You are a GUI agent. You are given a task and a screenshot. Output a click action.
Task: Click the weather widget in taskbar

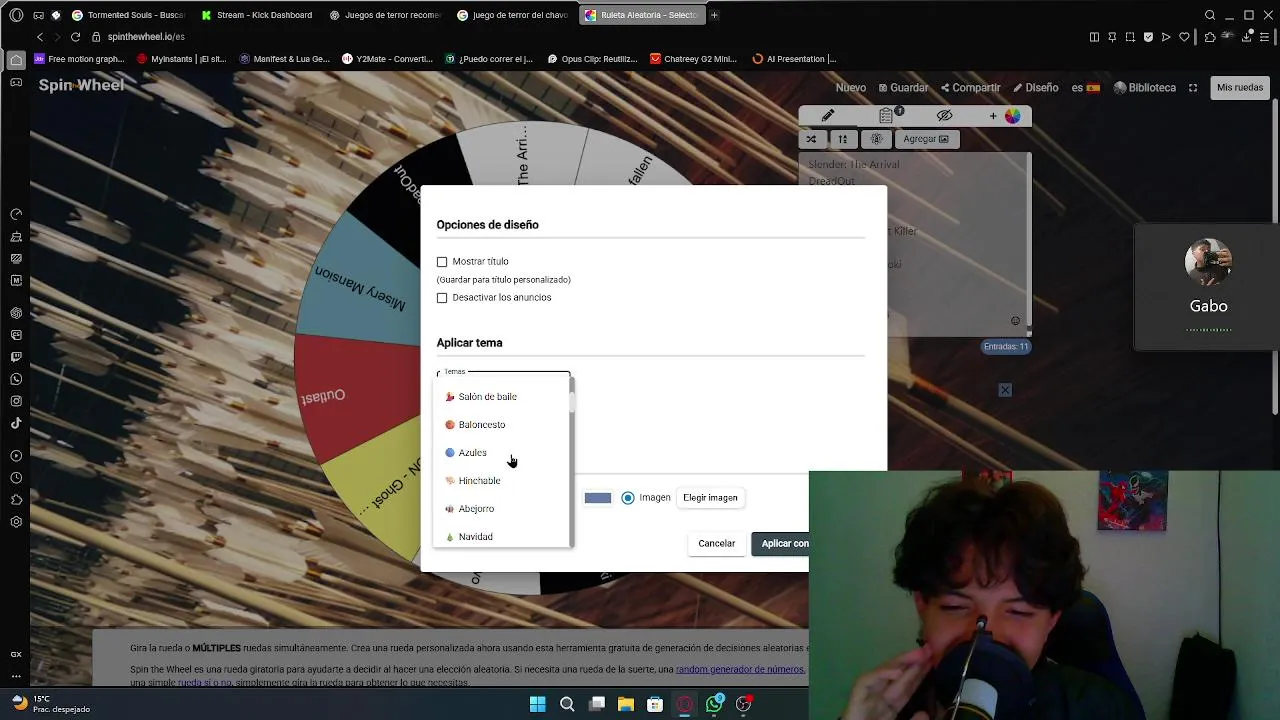click(x=50, y=704)
